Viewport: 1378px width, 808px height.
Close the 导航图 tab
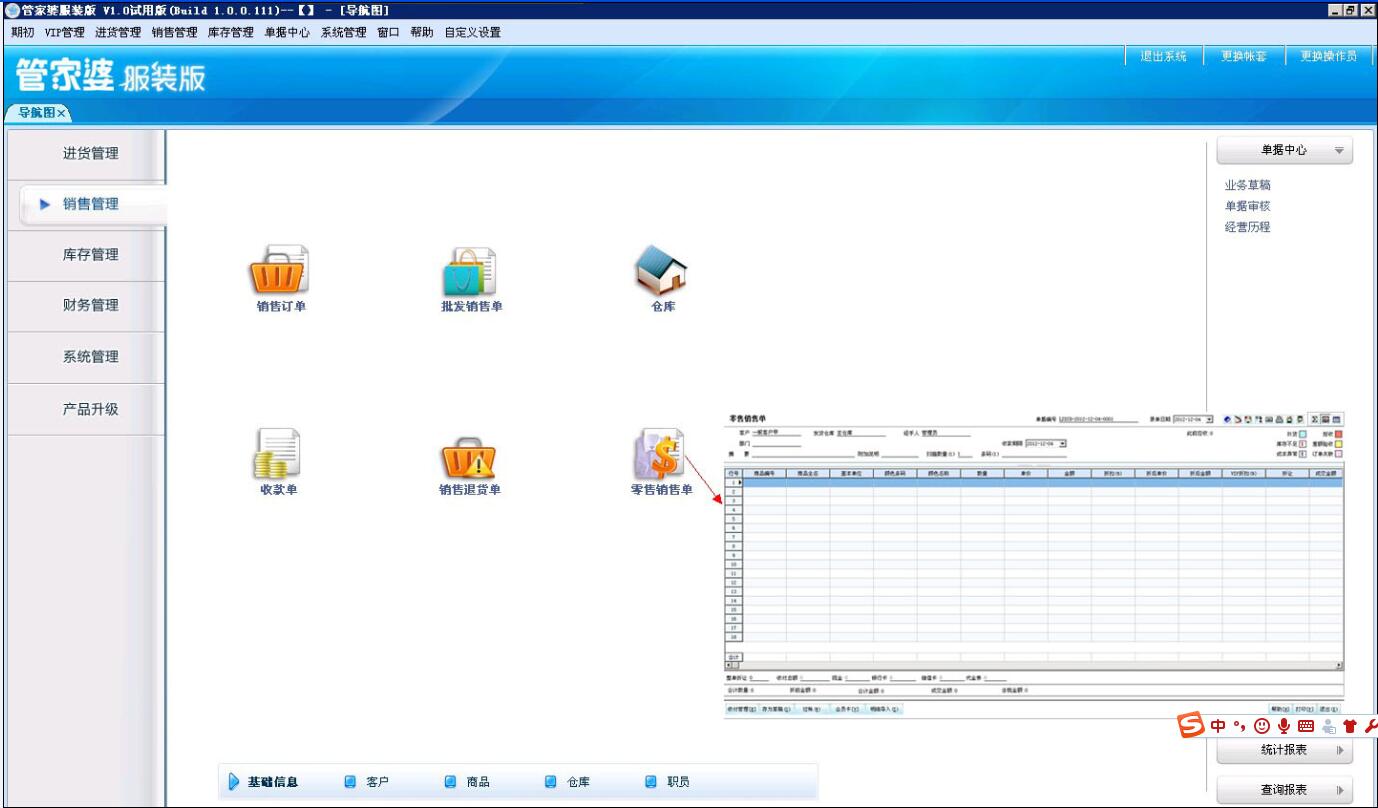click(62, 113)
